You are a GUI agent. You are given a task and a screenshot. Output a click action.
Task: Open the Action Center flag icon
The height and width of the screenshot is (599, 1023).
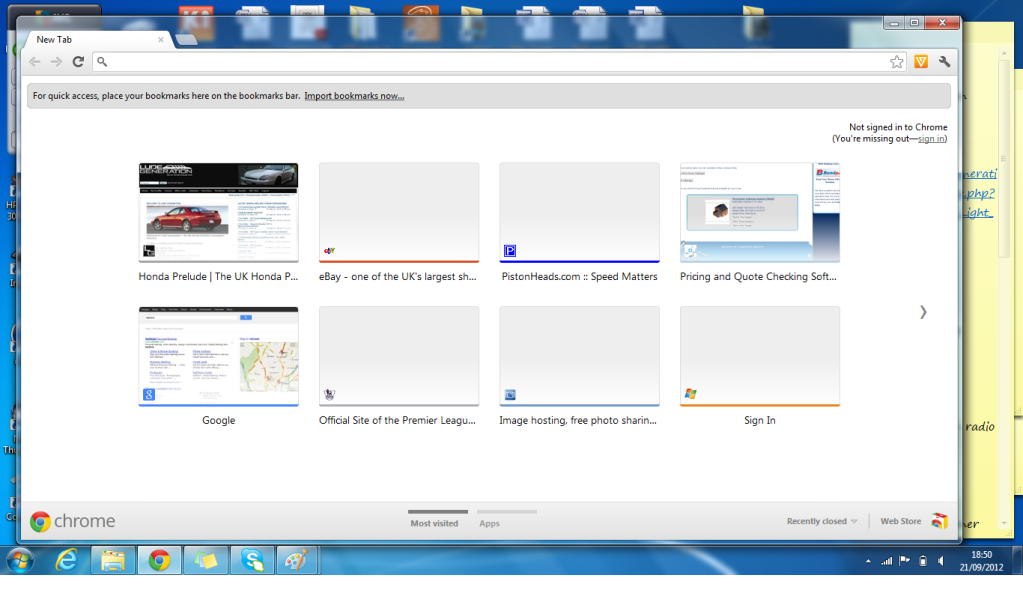904,561
